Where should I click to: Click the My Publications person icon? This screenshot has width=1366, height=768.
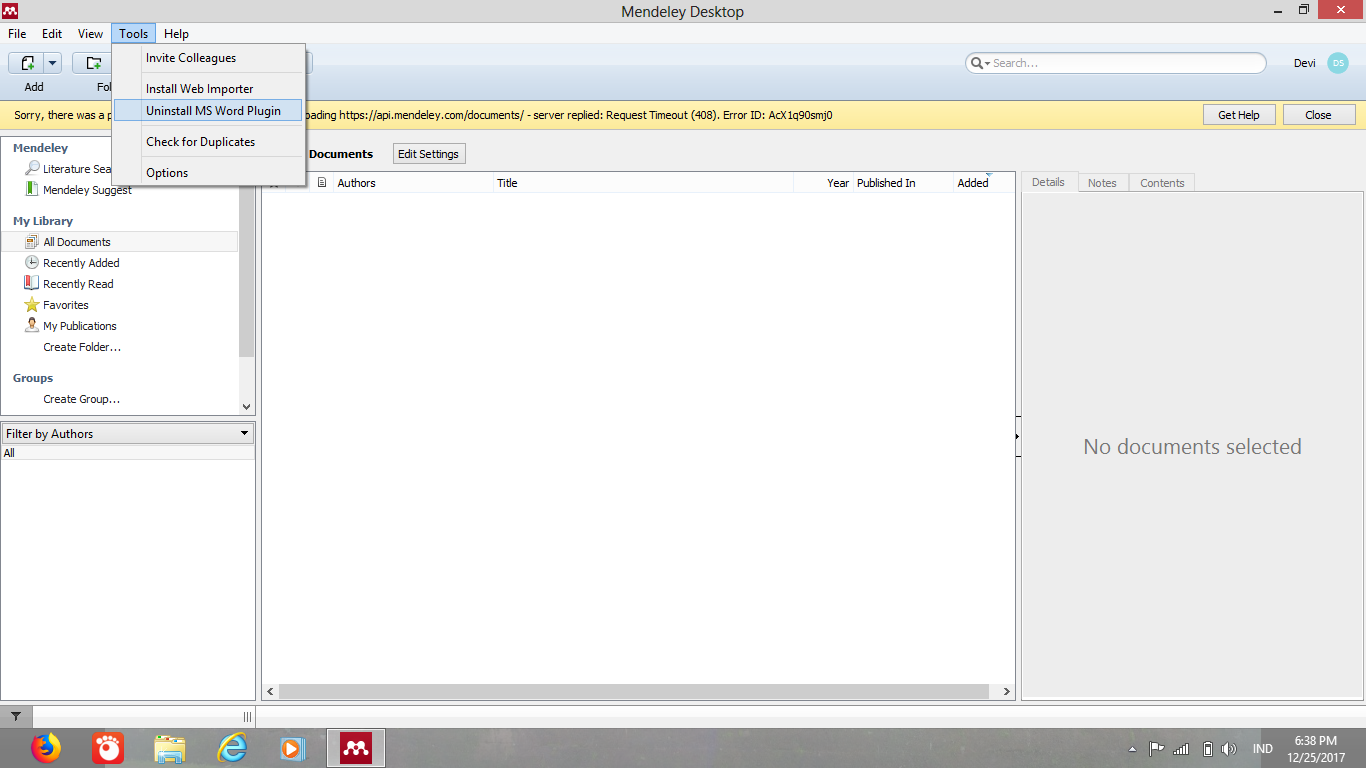click(x=32, y=325)
